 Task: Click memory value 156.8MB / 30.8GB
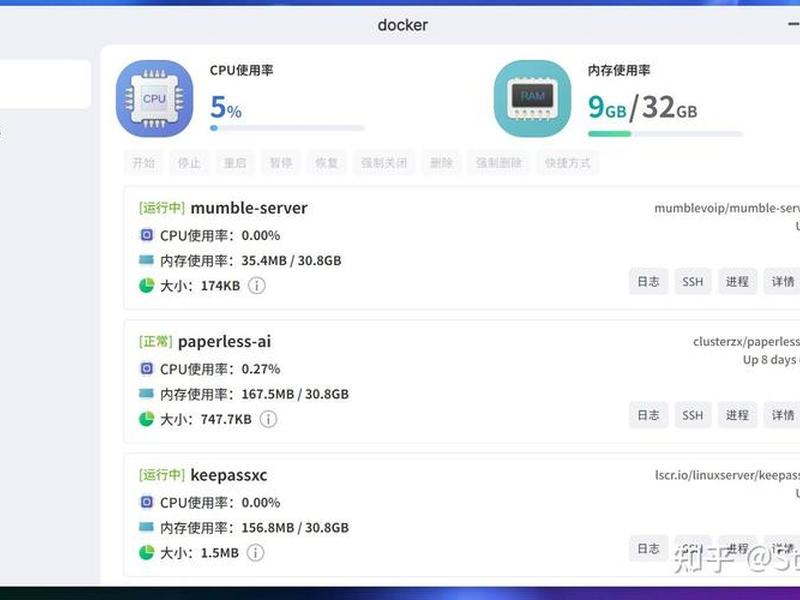(x=295, y=528)
